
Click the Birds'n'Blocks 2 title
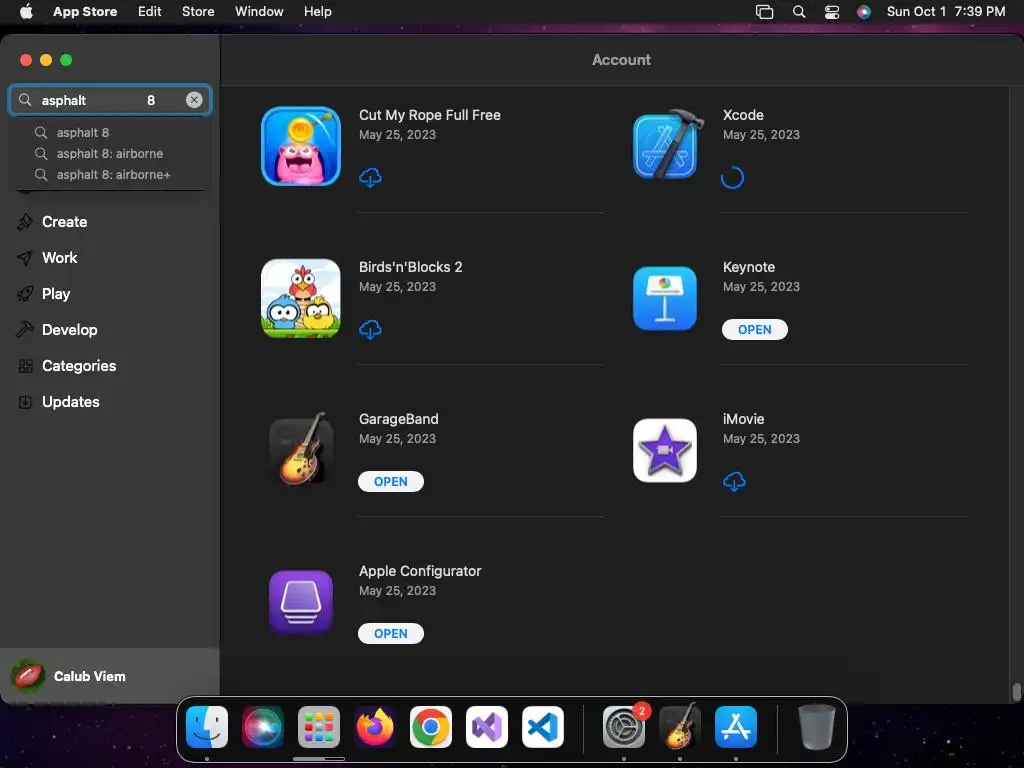click(410, 267)
